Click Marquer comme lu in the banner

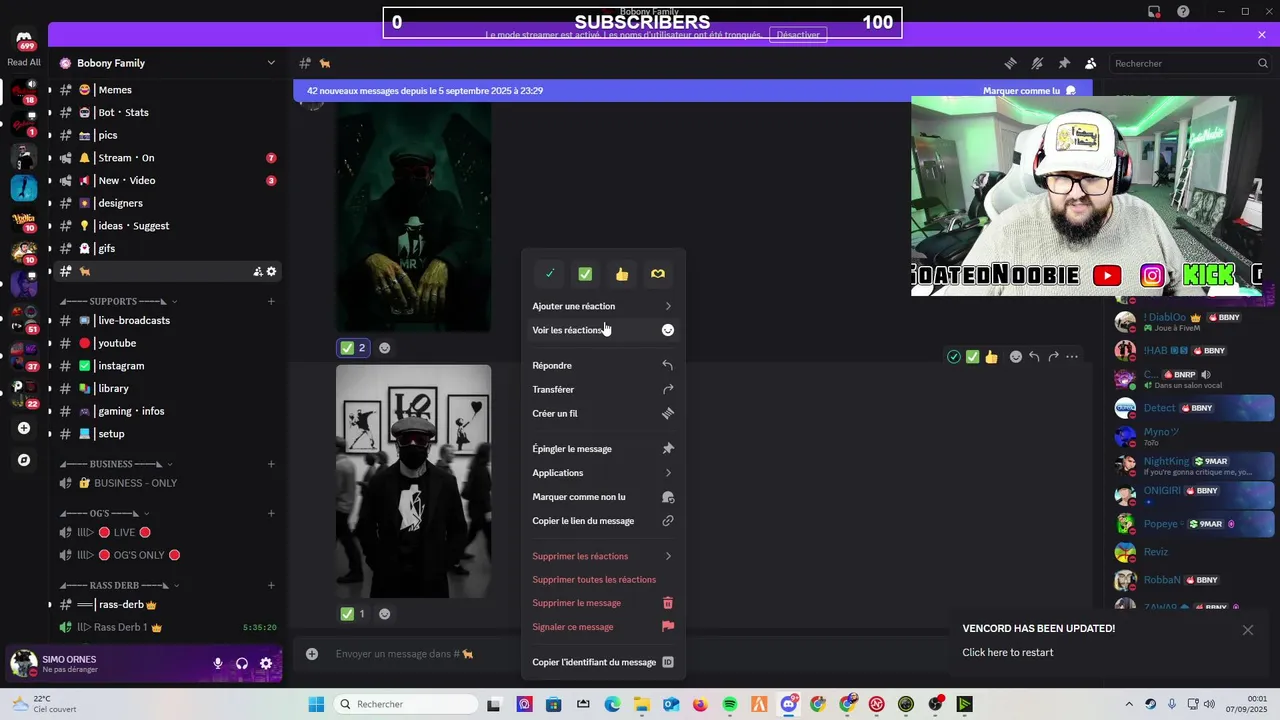[x=1029, y=91]
